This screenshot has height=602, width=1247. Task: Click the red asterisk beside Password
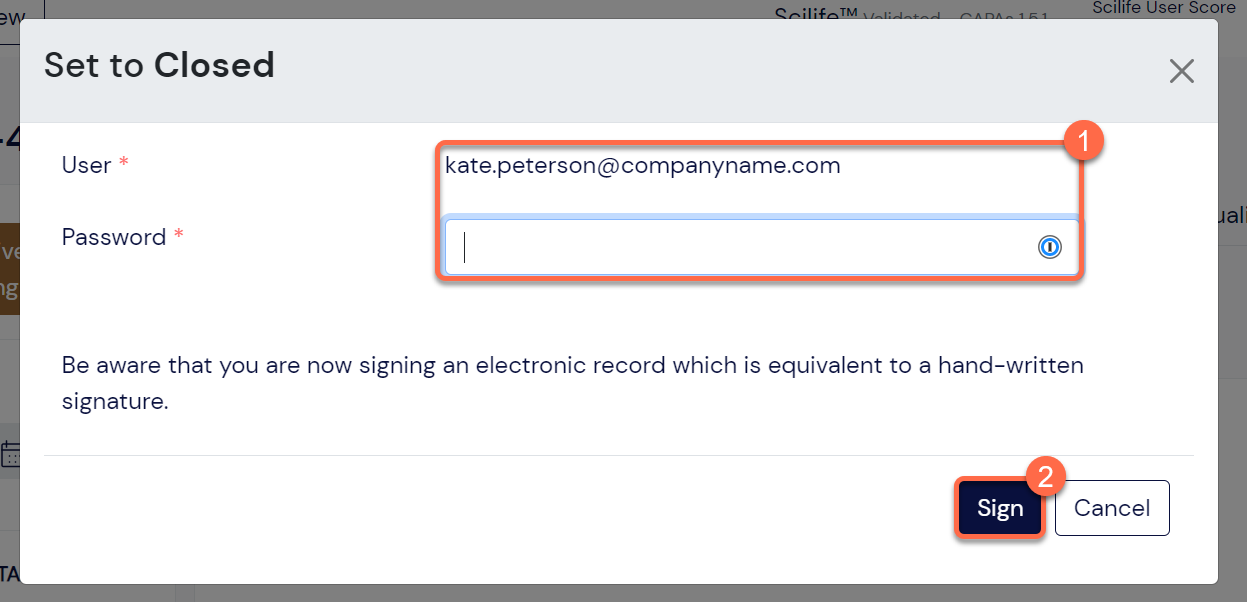click(179, 236)
